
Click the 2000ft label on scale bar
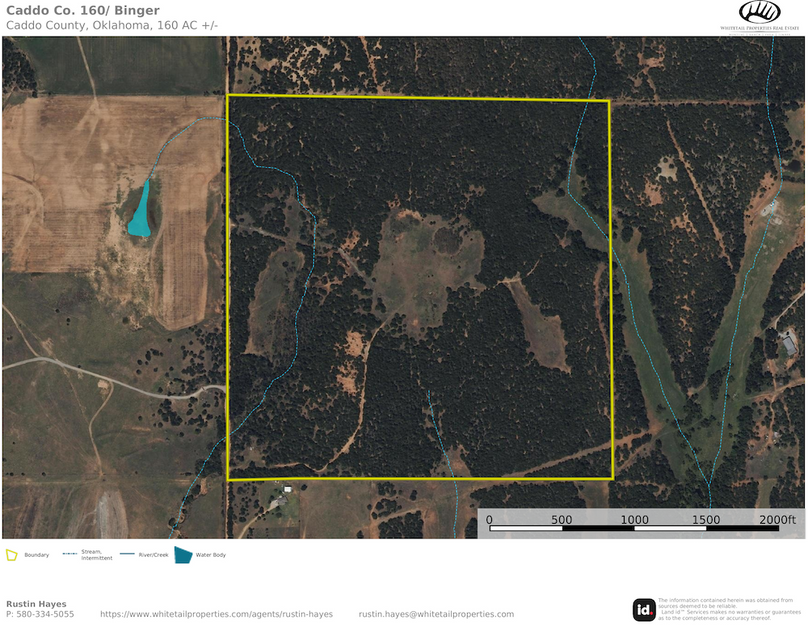(777, 520)
